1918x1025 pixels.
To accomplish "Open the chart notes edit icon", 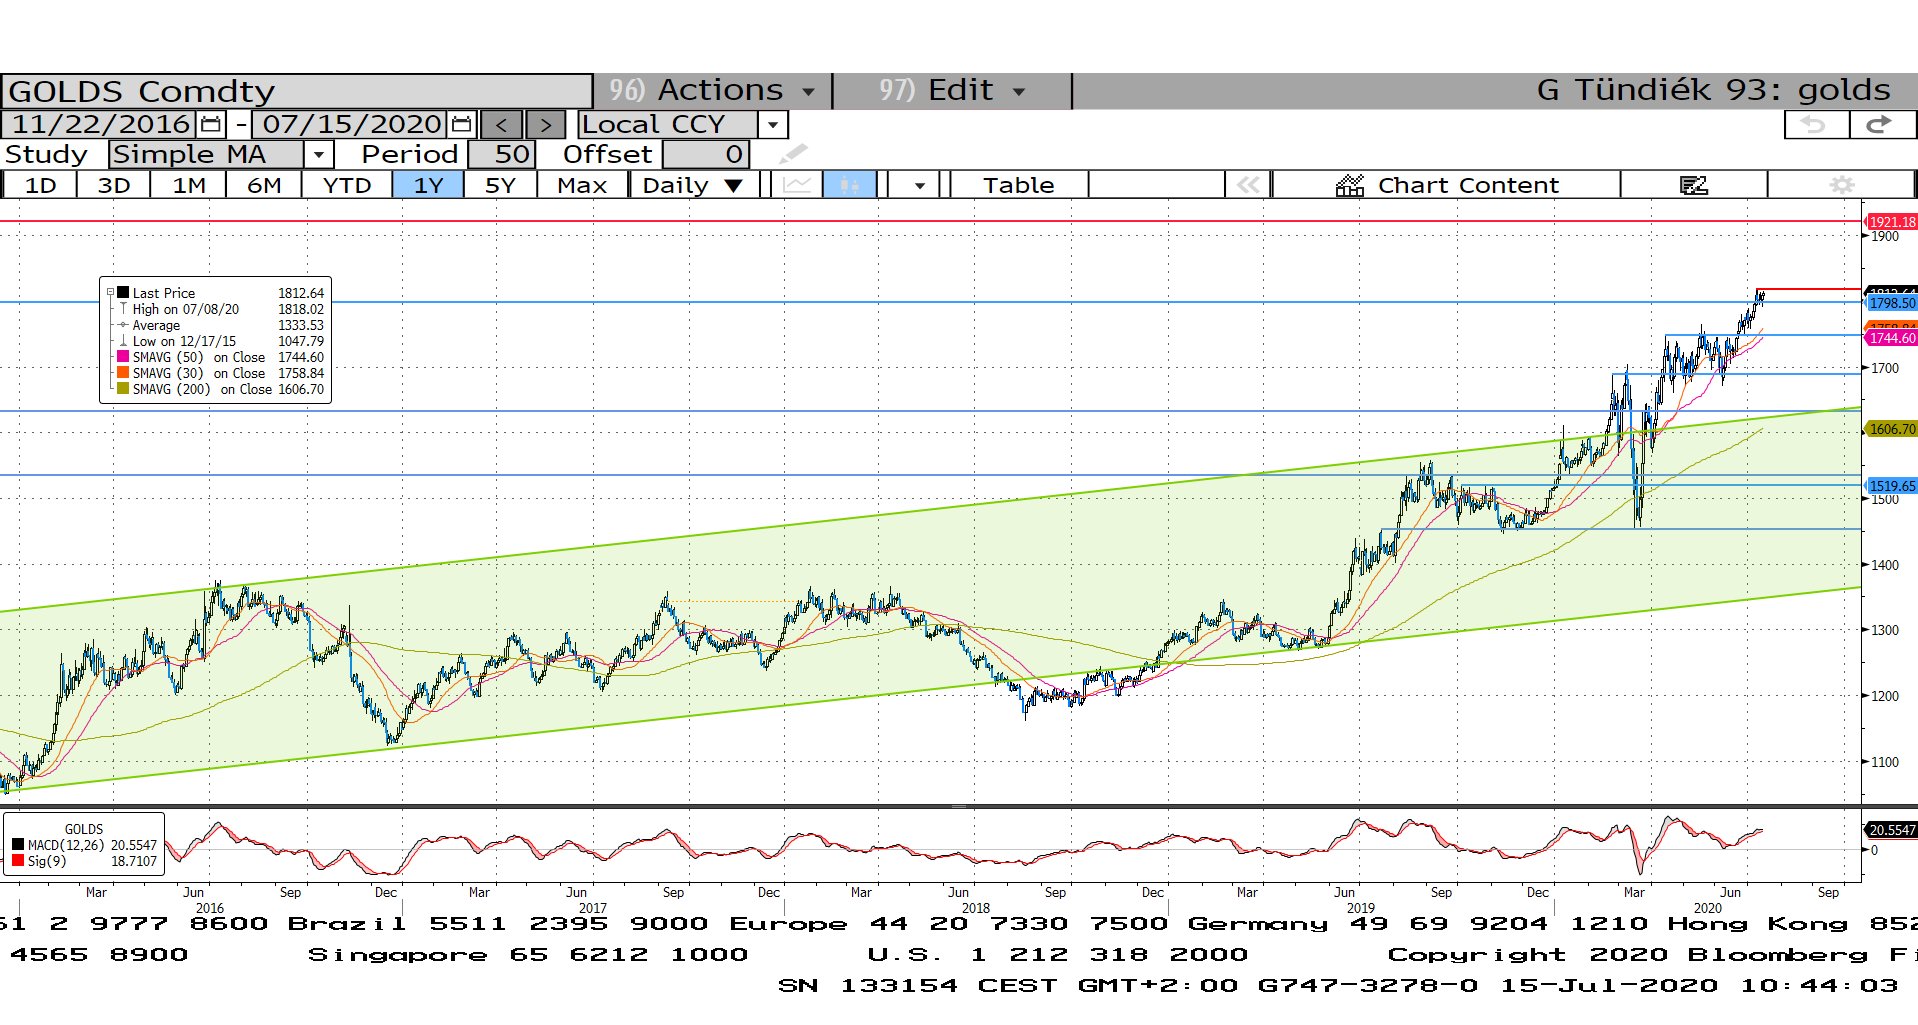I will [x=1694, y=185].
